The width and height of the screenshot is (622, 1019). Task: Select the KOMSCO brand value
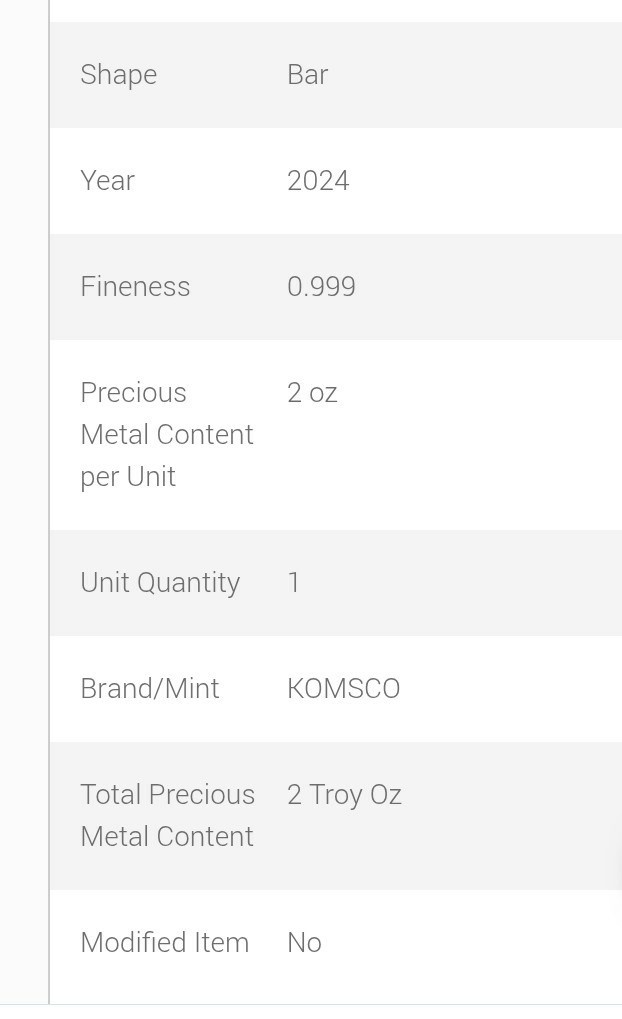tap(343, 689)
